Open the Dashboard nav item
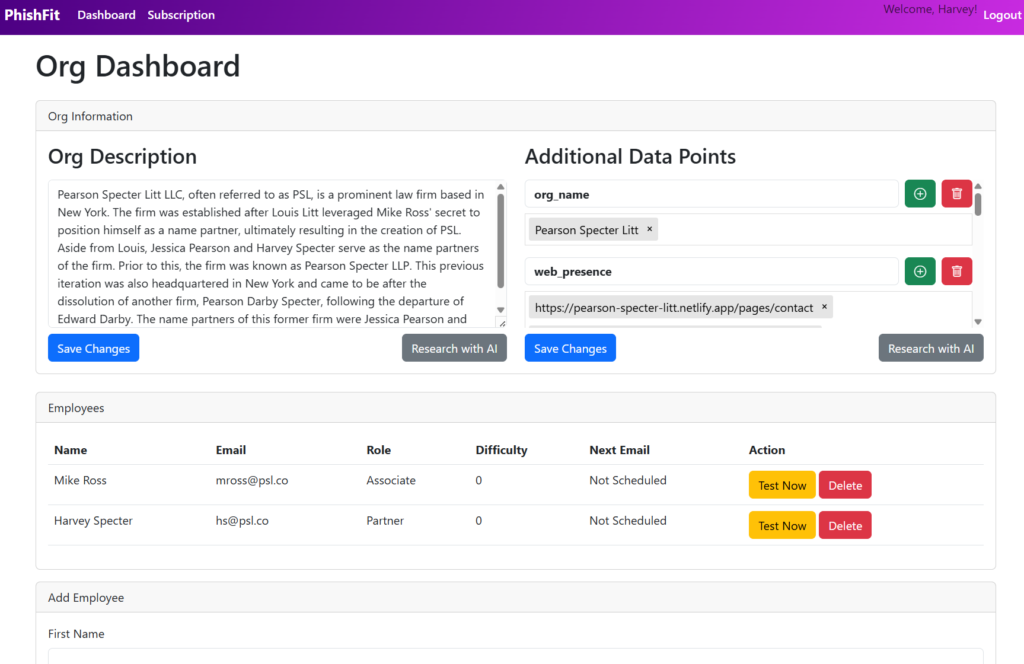 point(106,15)
